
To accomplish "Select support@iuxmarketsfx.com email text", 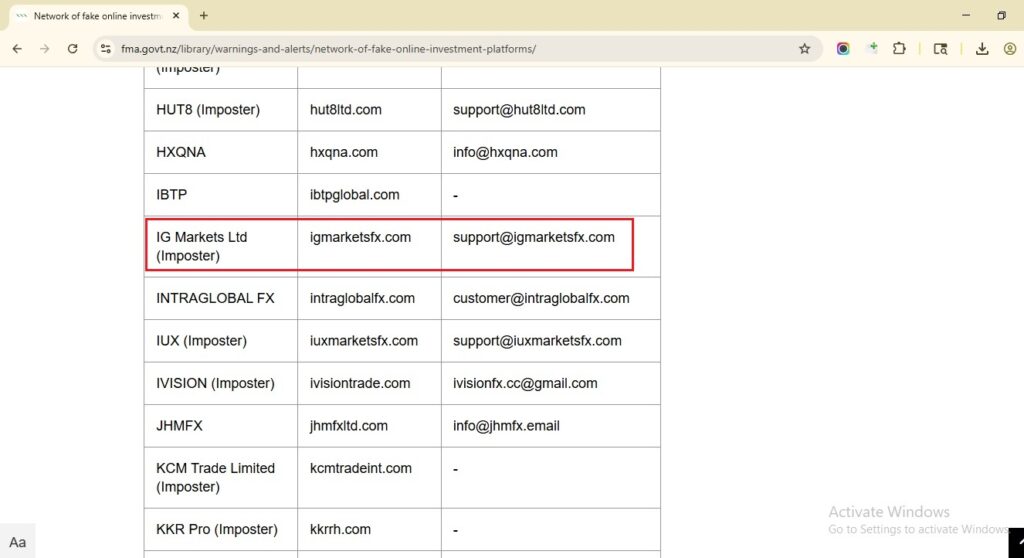I will point(537,340).
